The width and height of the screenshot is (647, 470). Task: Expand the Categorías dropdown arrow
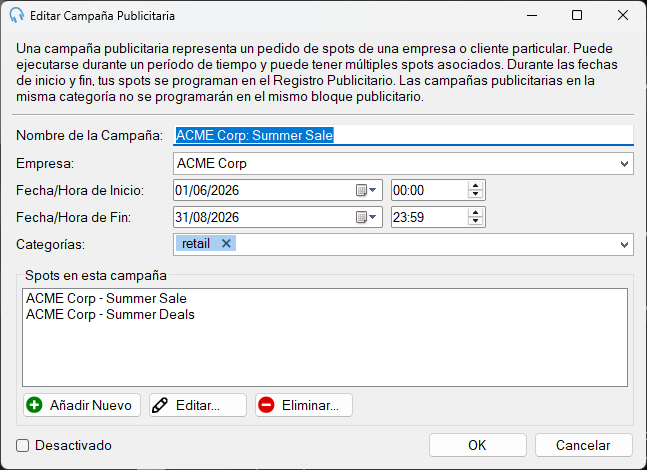[x=624, y=245]
